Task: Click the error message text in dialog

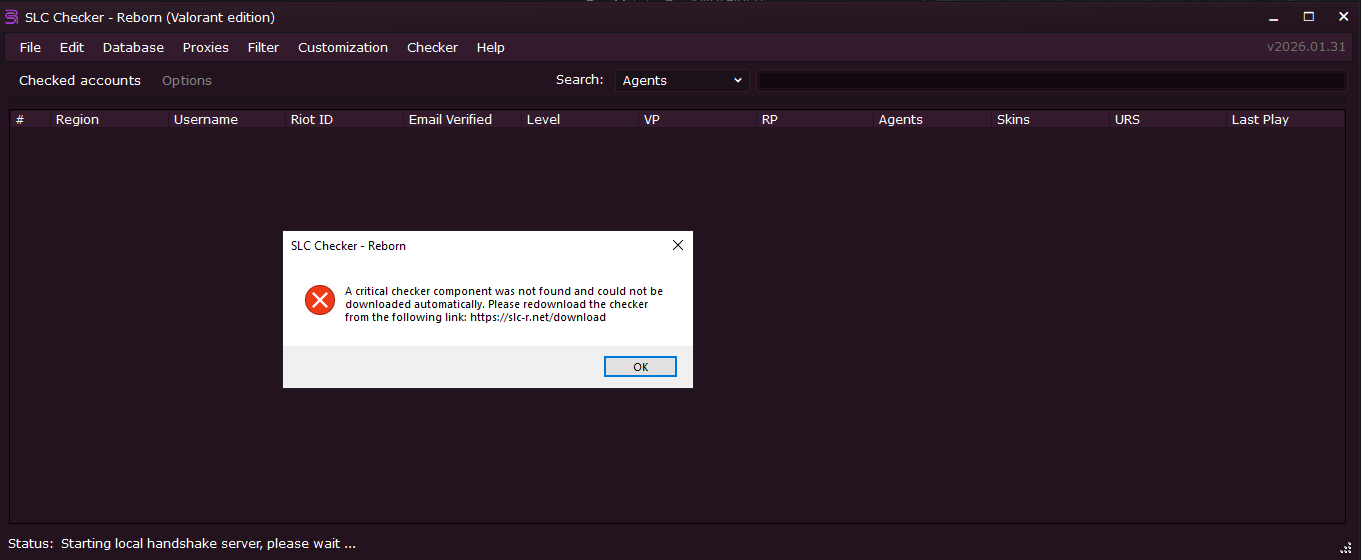Action: [504, 304]
